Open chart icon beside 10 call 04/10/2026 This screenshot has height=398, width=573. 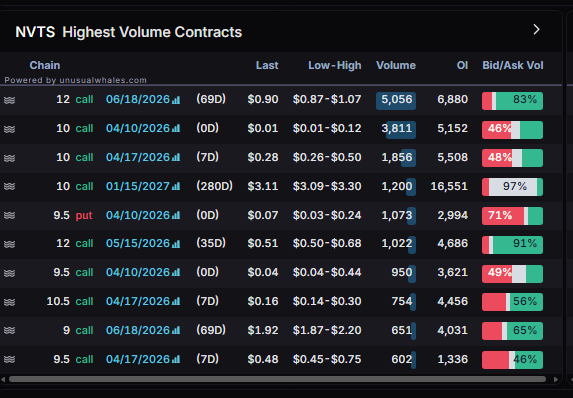(x=176, y=129)
